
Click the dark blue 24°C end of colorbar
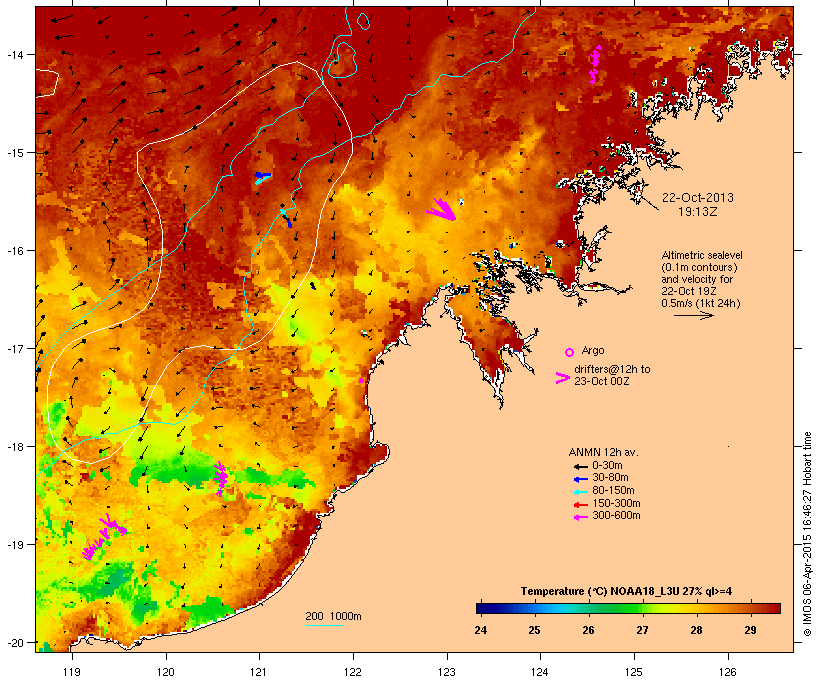pyautogui.click(x=481, y=608)
